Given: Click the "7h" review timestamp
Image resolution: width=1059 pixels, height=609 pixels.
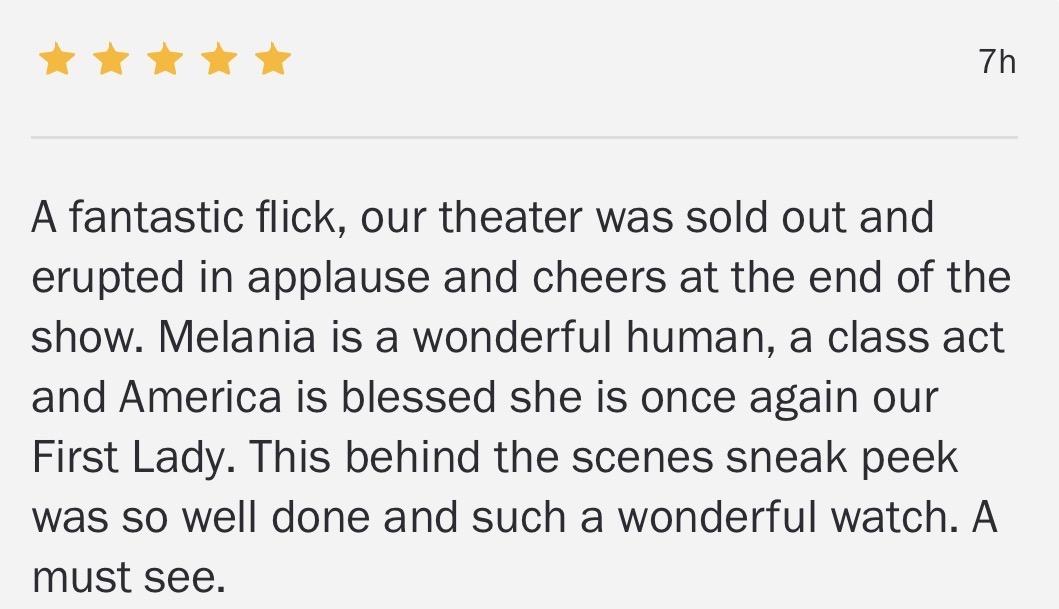Looking at the screenshot, I should tap(997, 63).
